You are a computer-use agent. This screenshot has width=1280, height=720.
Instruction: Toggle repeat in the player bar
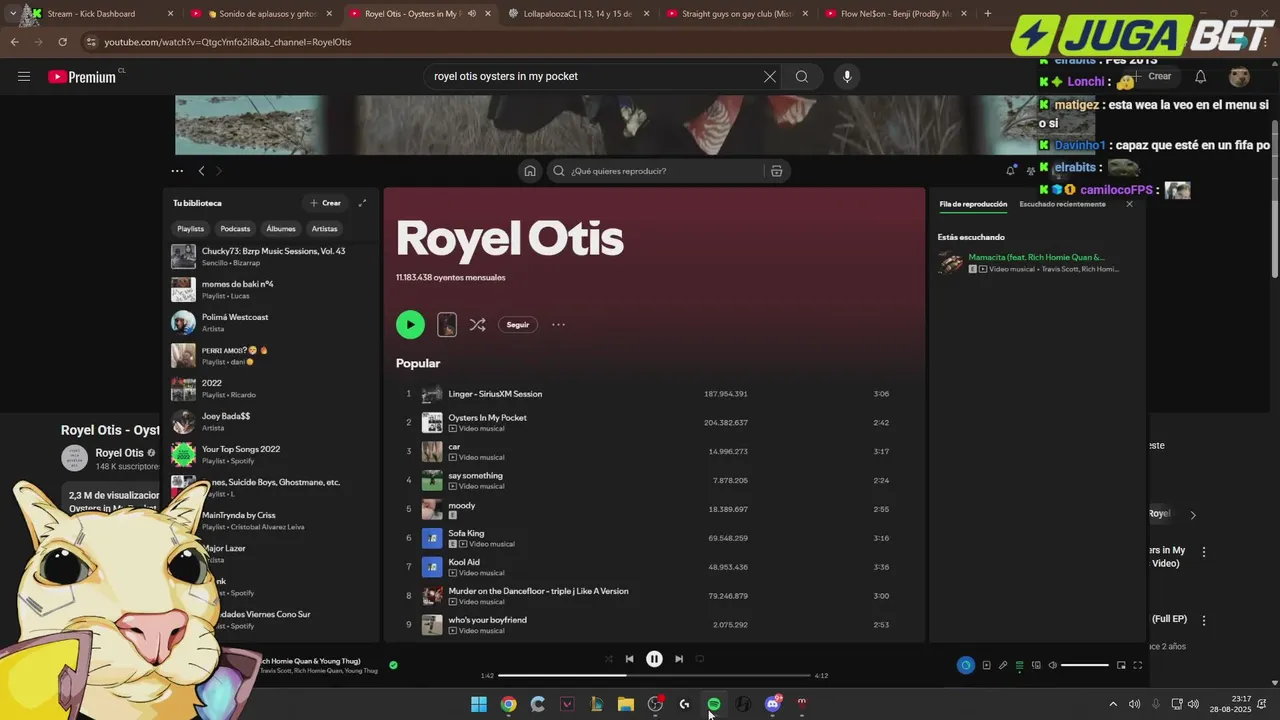pos(700,659)
